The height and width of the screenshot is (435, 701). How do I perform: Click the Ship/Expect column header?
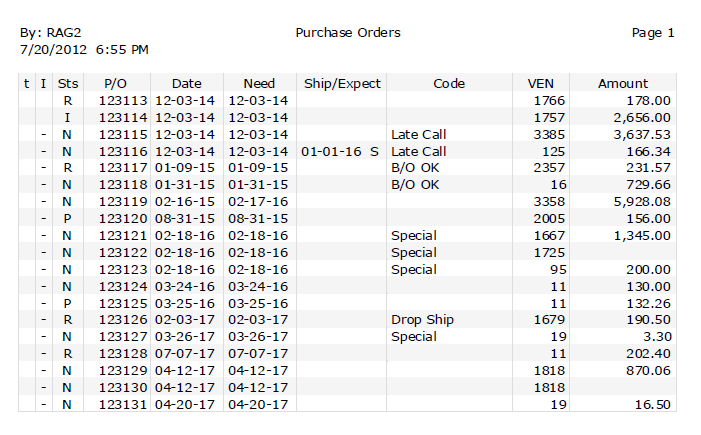tap(342, 83)
